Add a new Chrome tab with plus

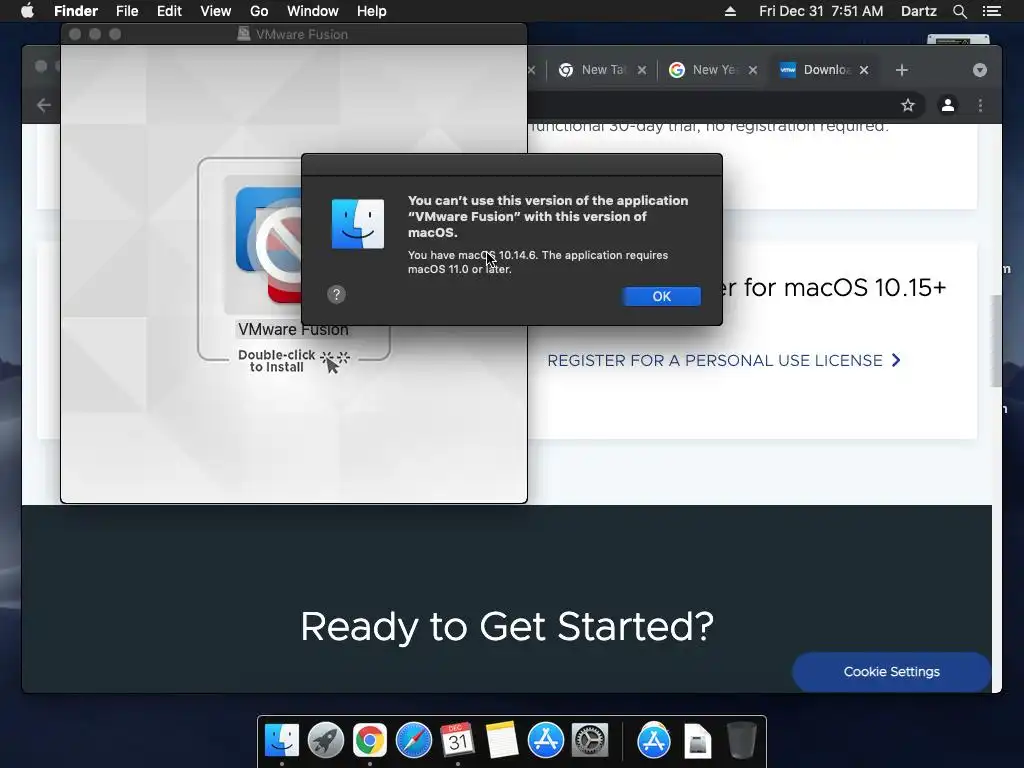(901, 70)
